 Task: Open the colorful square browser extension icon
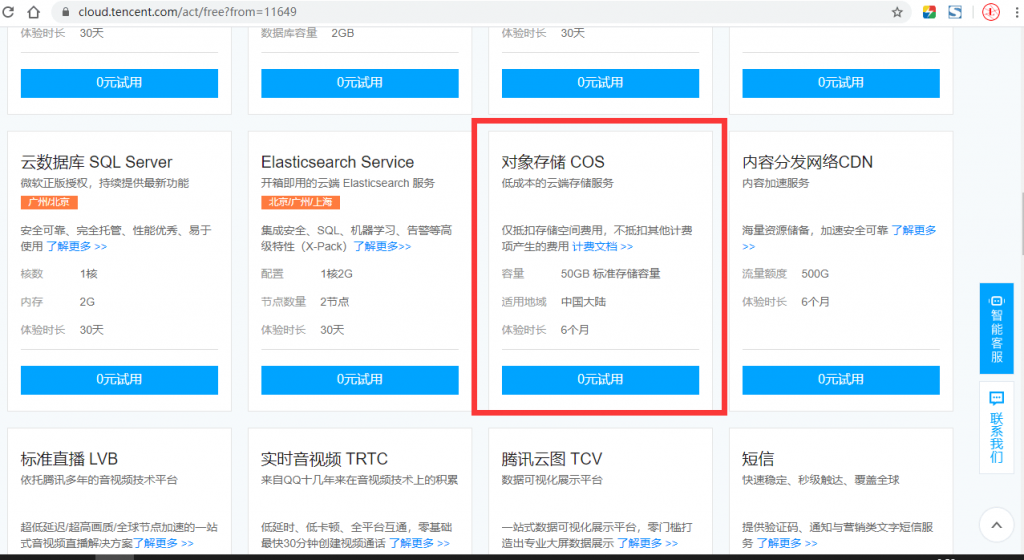(x=929, y=12)
